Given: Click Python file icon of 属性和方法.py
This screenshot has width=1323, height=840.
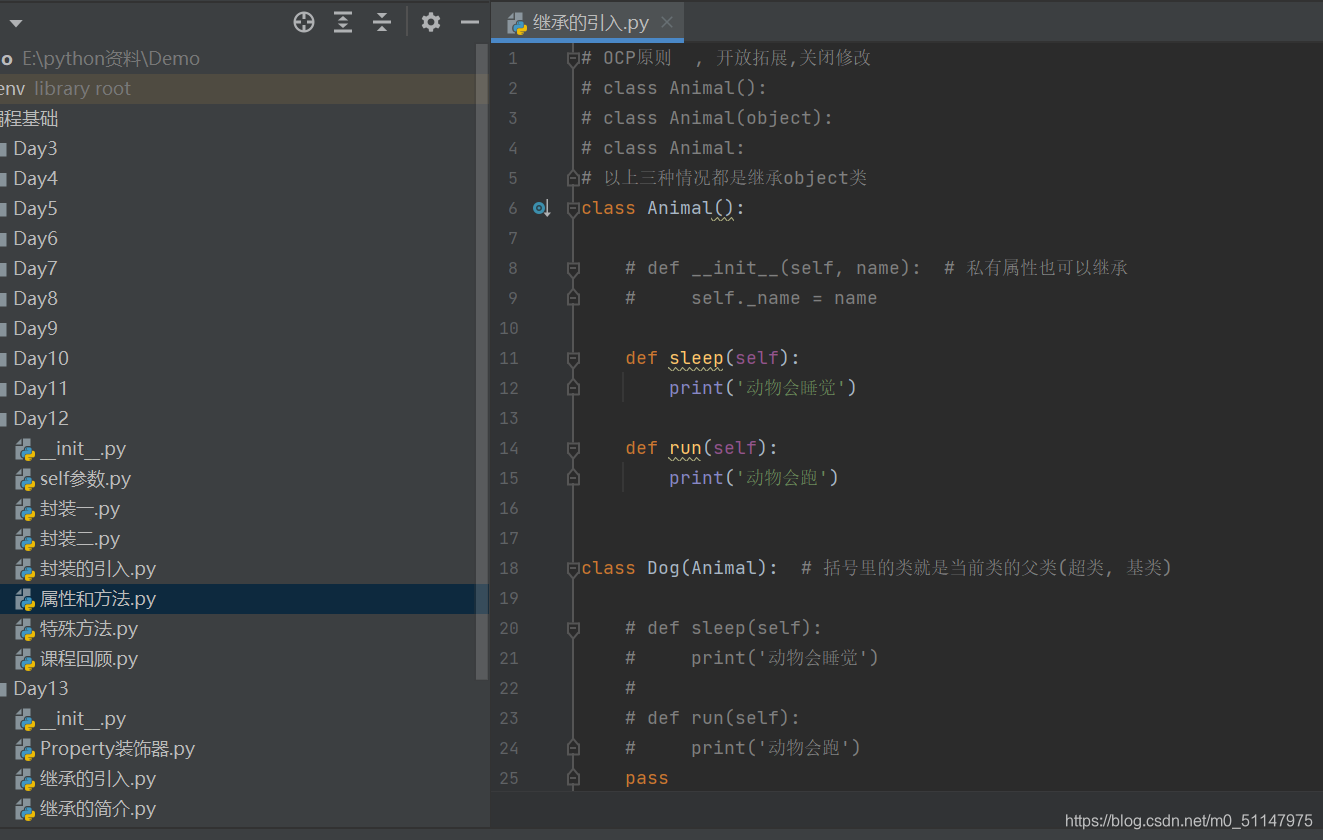Looking at the screenshot, I should (25, 599).
